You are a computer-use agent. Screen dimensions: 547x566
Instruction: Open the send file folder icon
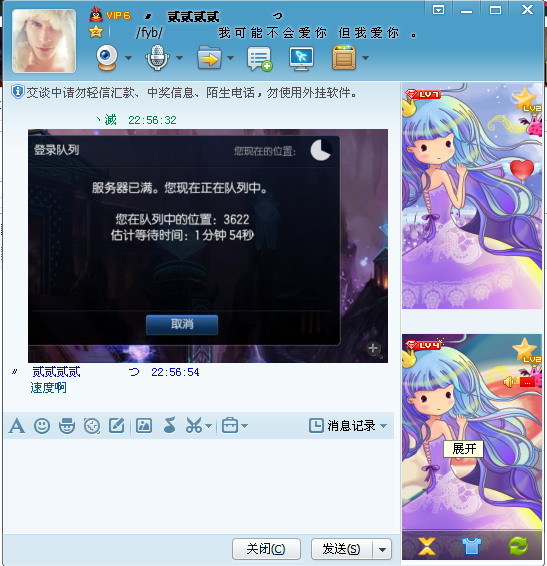pyautogui.click(x=209, y=58)
